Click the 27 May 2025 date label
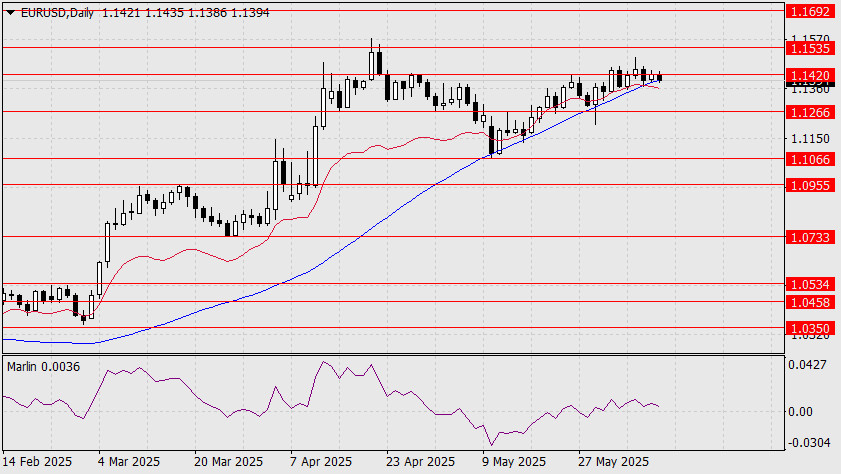This screenshot has width=841, height=474. click(x=613, y=462)
